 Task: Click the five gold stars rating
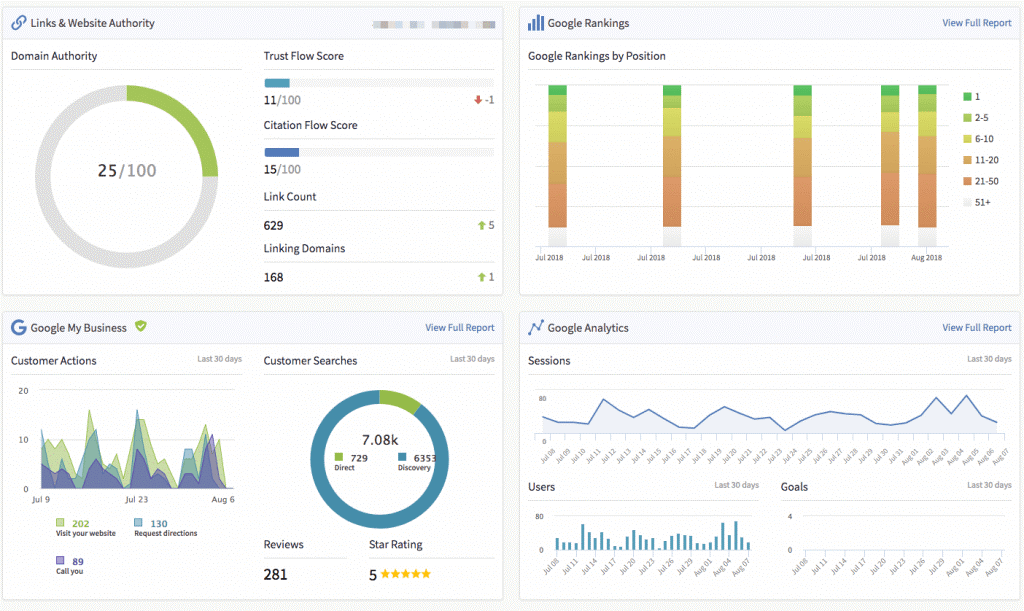(406, 574)
